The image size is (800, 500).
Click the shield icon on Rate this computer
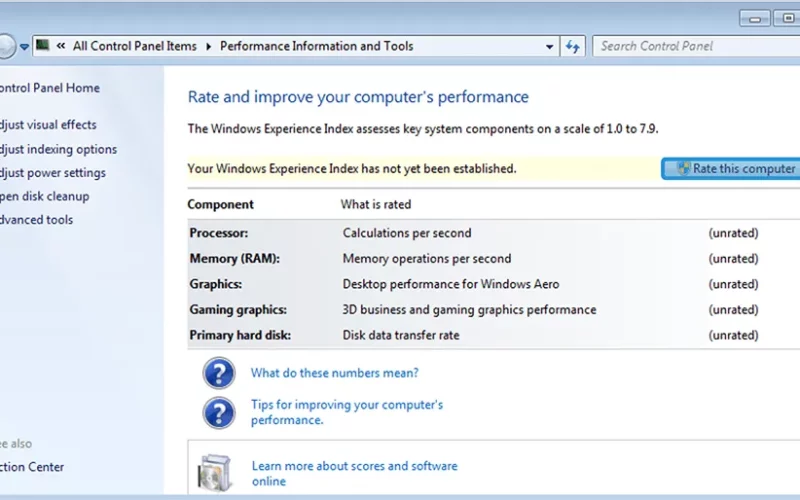click(x=683, y=168)
